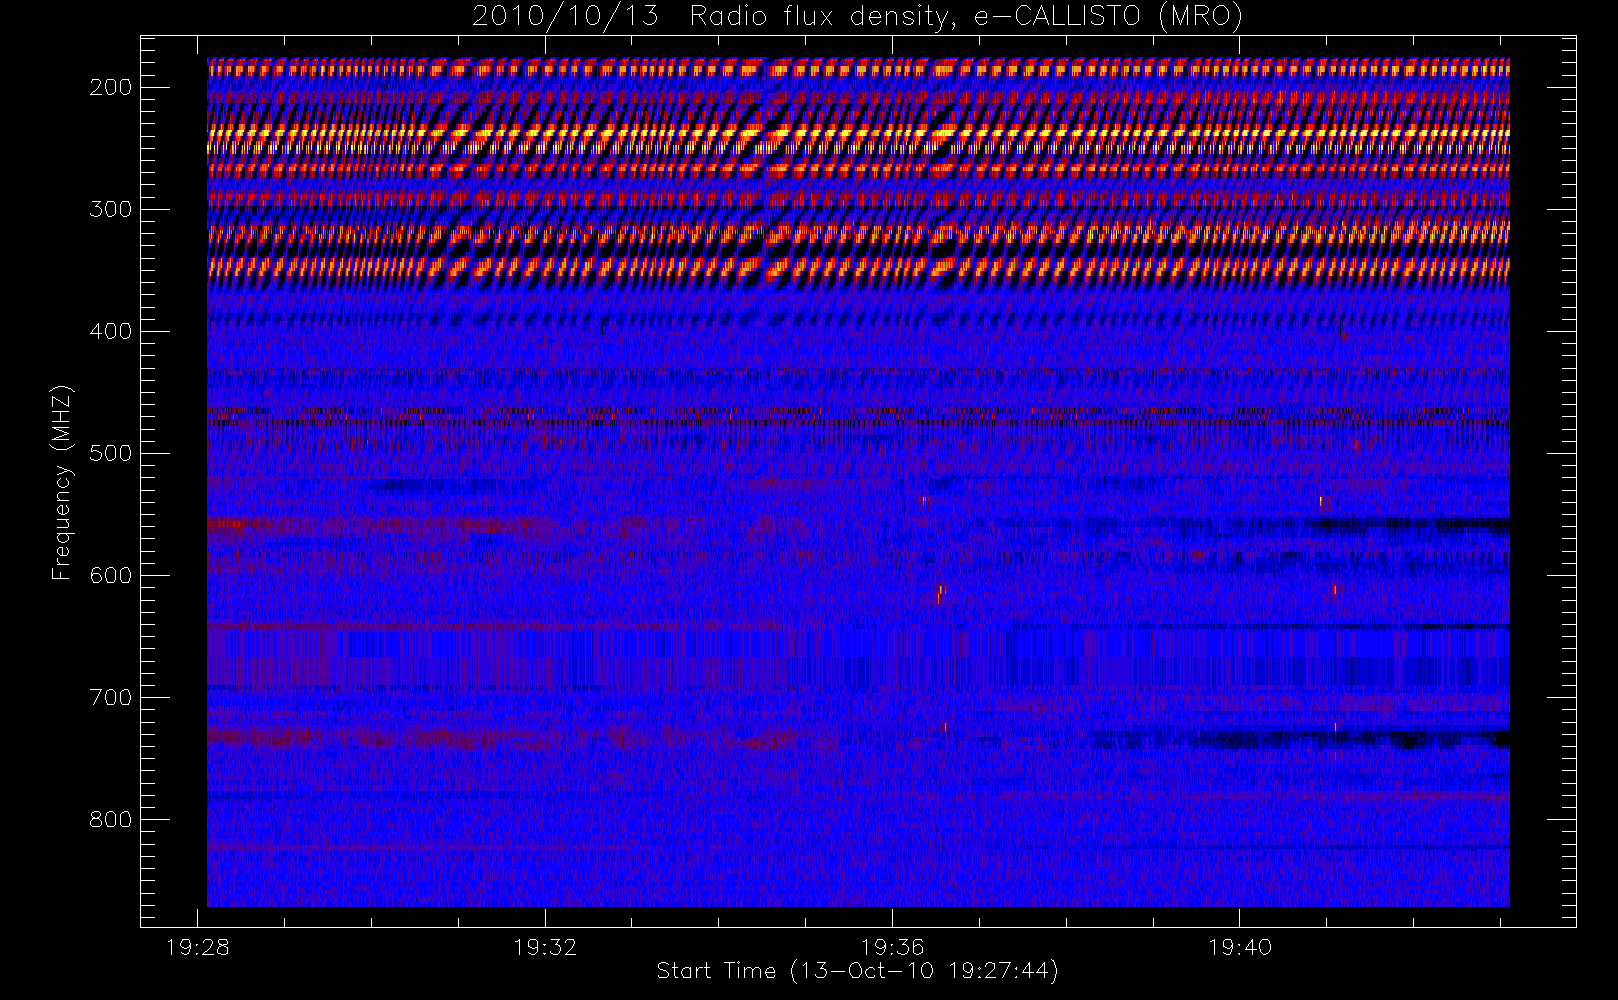Click the '600' frequency axis label
Image resolution: width=1618 pixels, height=1000 pixels.
click(x=110, y=575)
